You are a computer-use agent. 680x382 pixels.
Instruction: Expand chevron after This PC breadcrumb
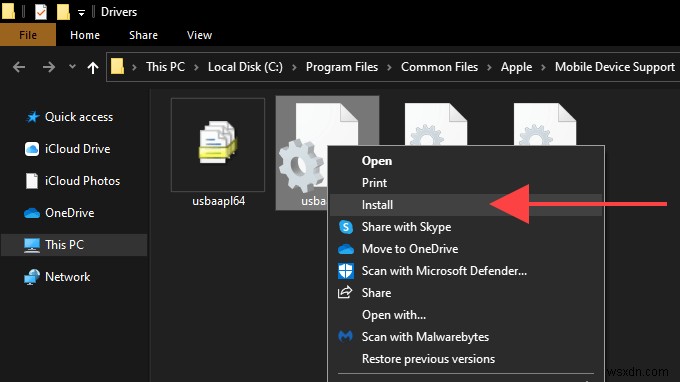click(x=196, y=67)
